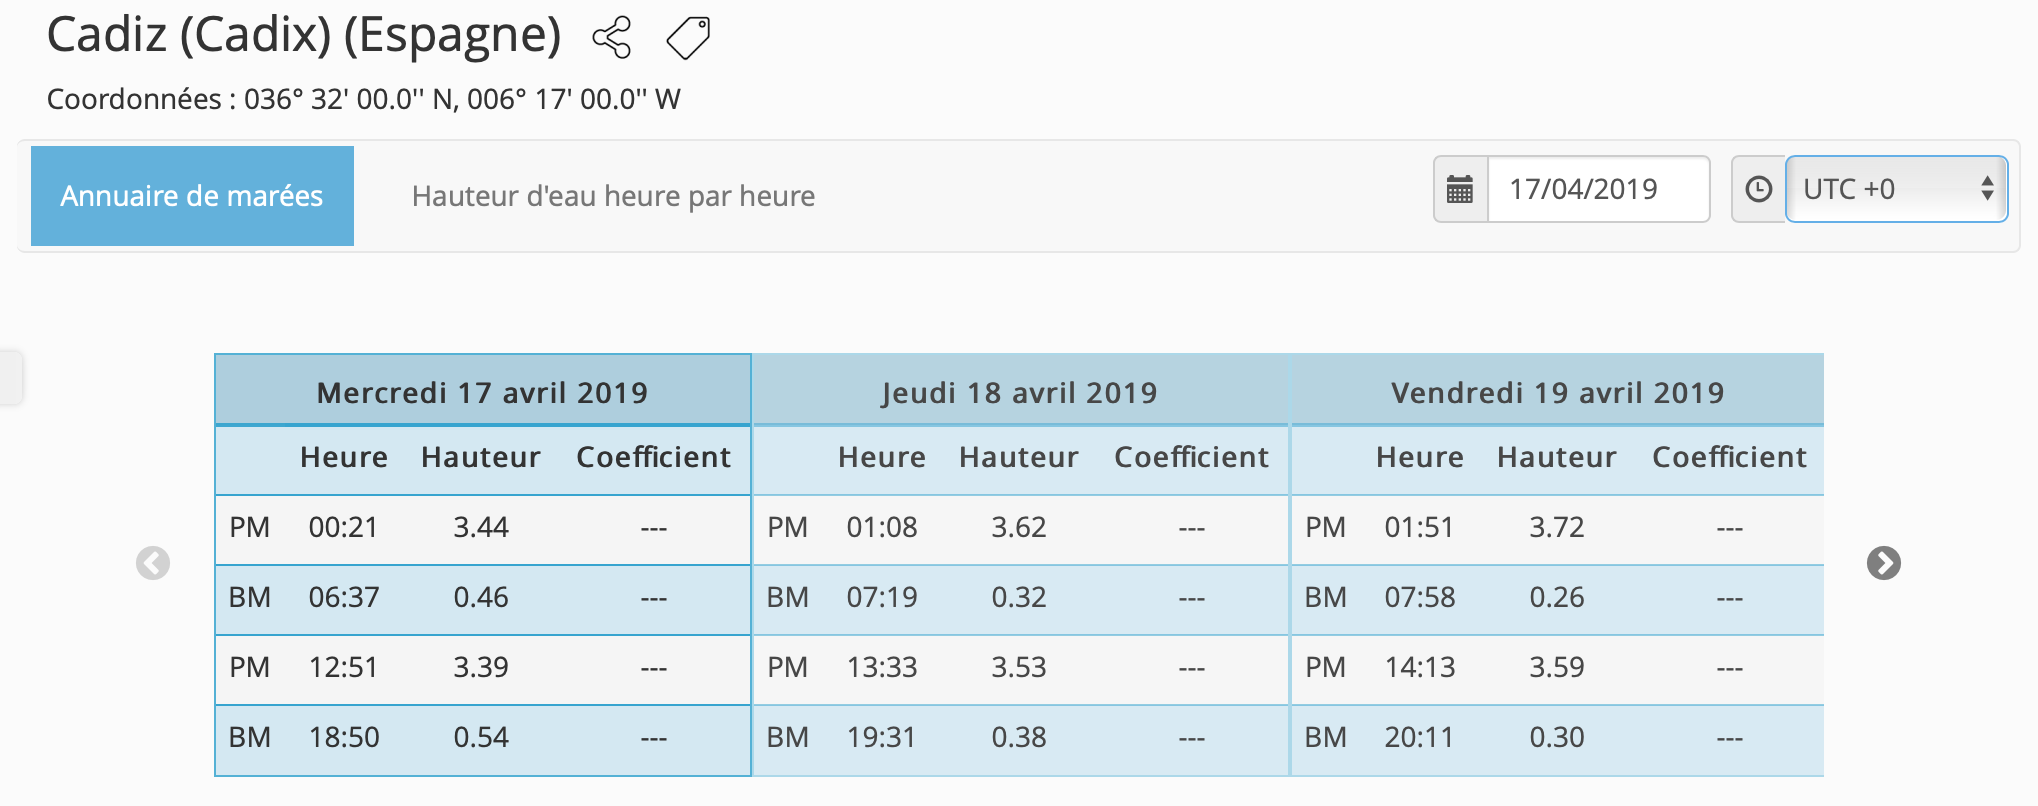Select the Jeudi 18 avril 2019 header
The height and width of the screenshot is (806, 2038).
[x=1019, y=392]
